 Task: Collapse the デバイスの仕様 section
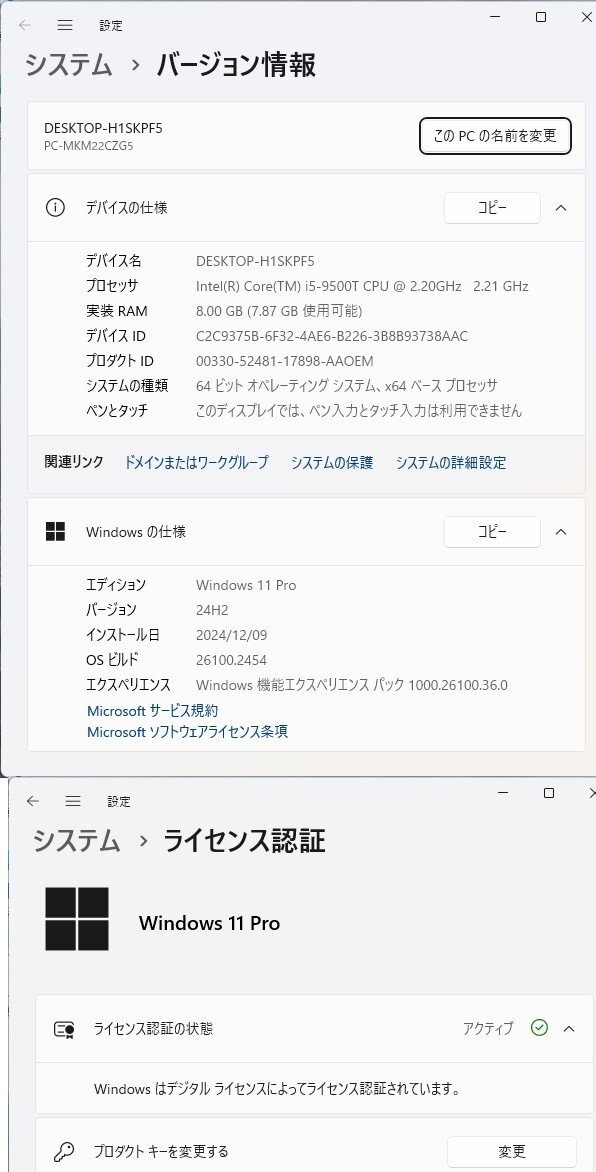(561, 208)
